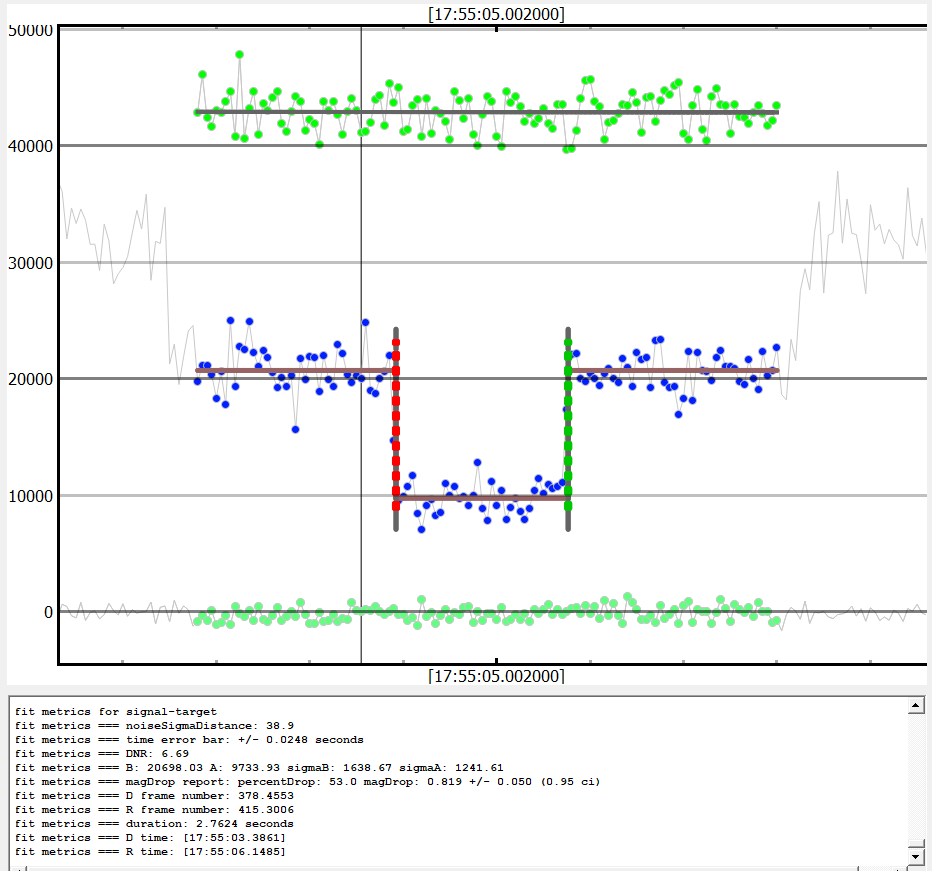Click the red dashed D edge marker
Screen dimensions: 932x871
(396, 423)
